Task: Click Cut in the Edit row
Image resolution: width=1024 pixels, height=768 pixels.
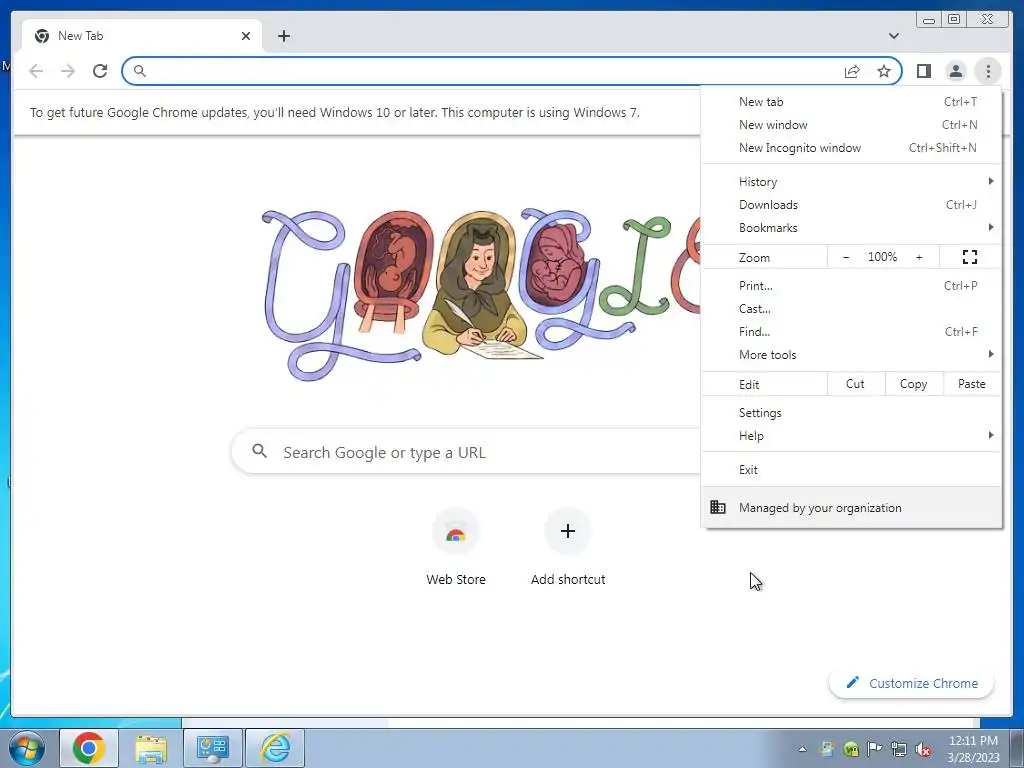Action: (x=856, y=384)
